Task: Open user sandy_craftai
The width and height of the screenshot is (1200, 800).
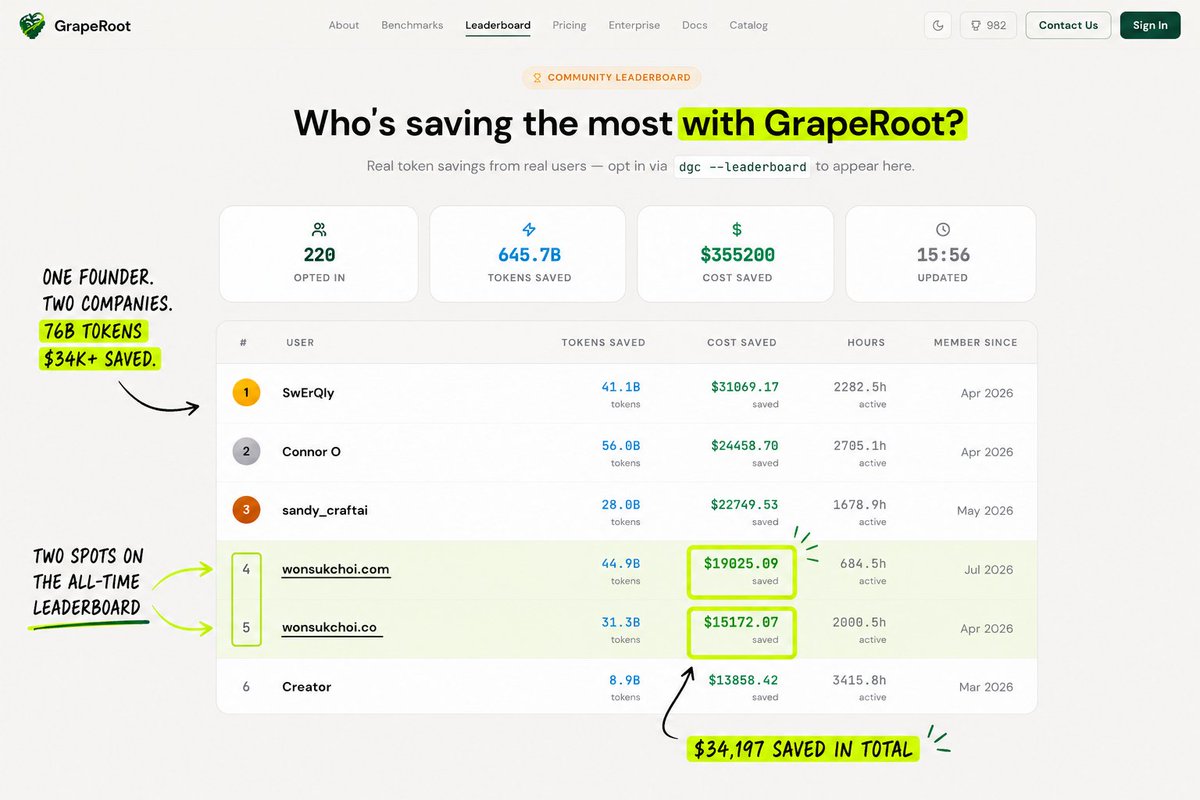Action: (x=325, y=510)
